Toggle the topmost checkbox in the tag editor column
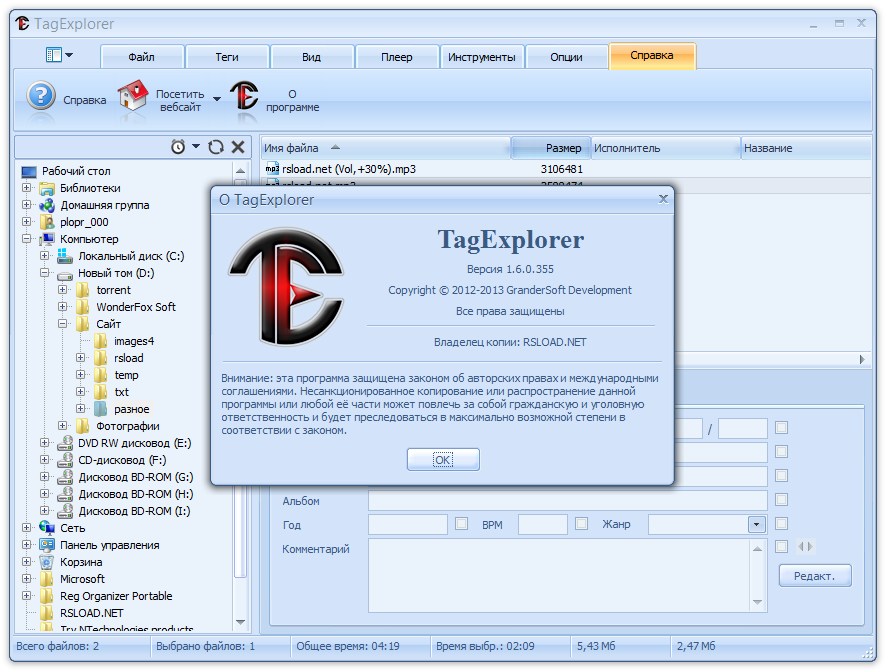The image size is (886, 671). click(781, 428)
